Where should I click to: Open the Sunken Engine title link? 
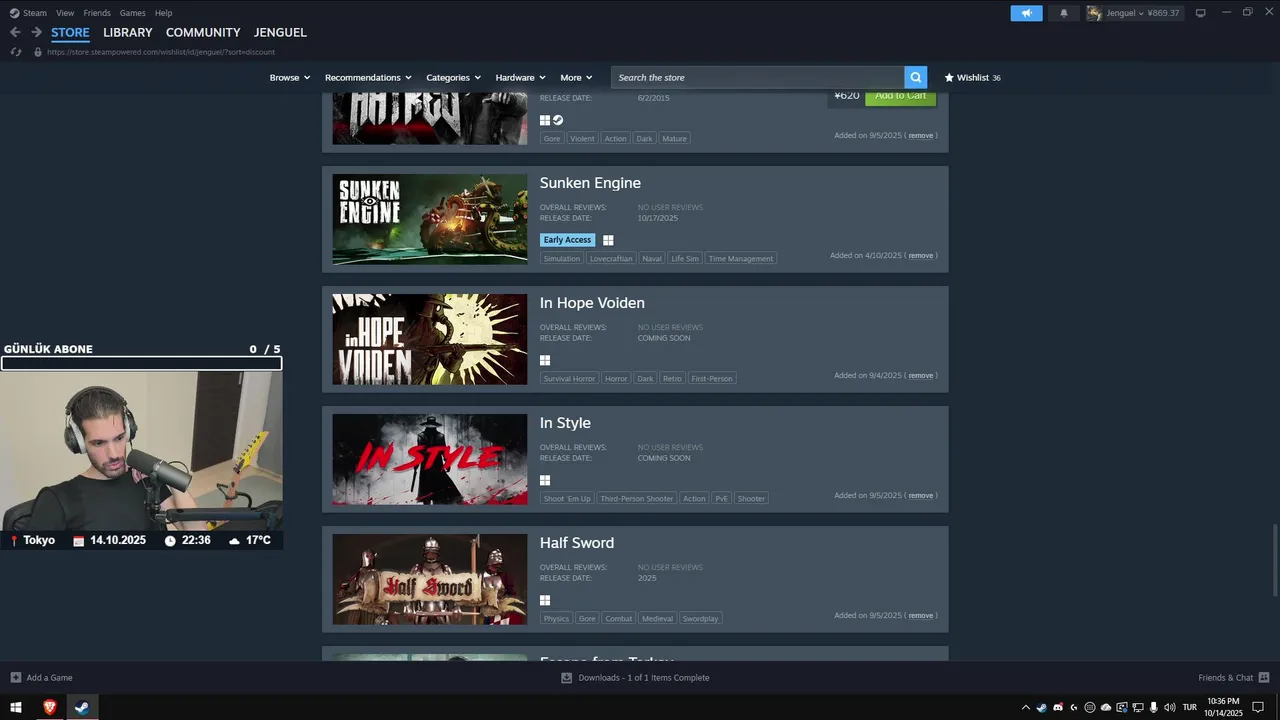[x=590, y=183]
